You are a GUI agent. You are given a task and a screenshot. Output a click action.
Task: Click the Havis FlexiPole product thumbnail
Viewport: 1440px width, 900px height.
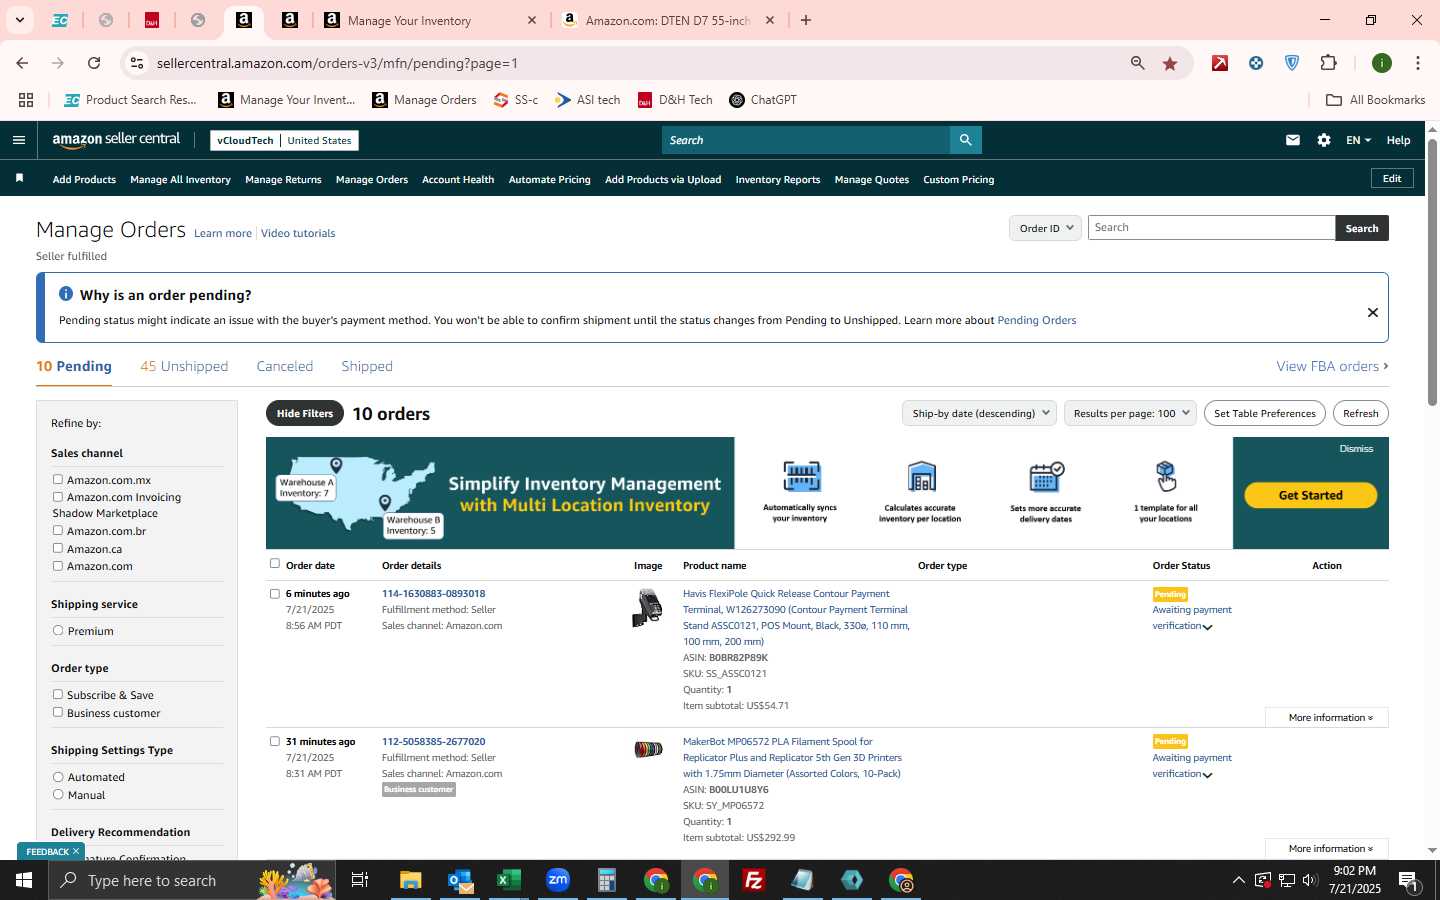tap(647, 608)
